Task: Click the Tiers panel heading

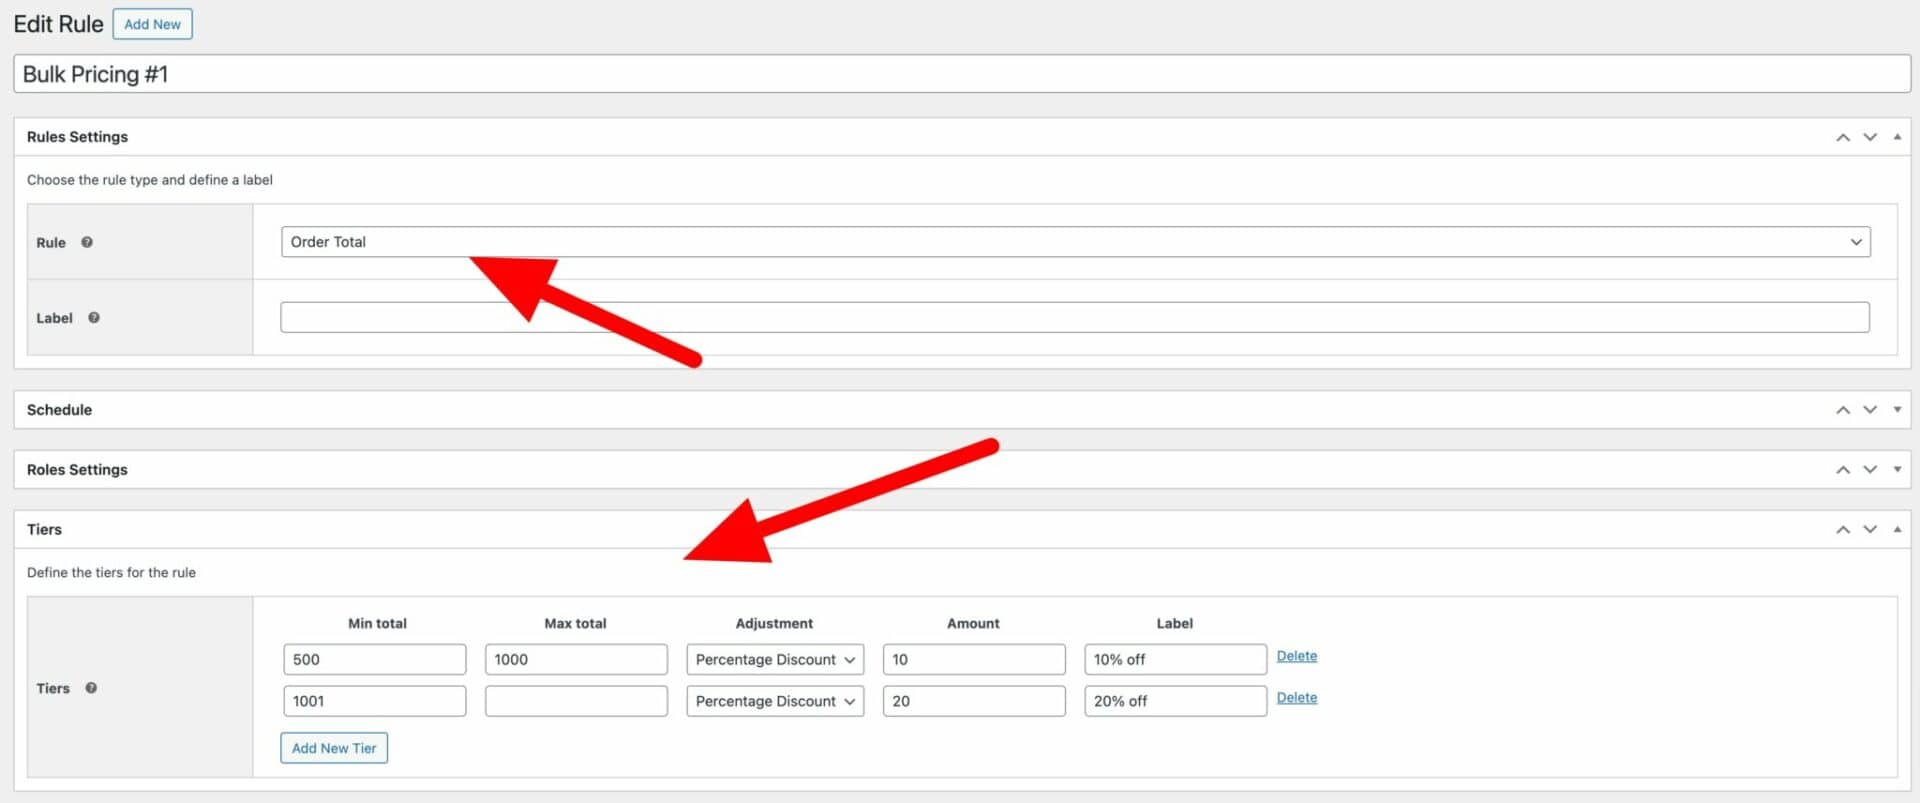Action: pyautogui.click(x=44, y=530)
